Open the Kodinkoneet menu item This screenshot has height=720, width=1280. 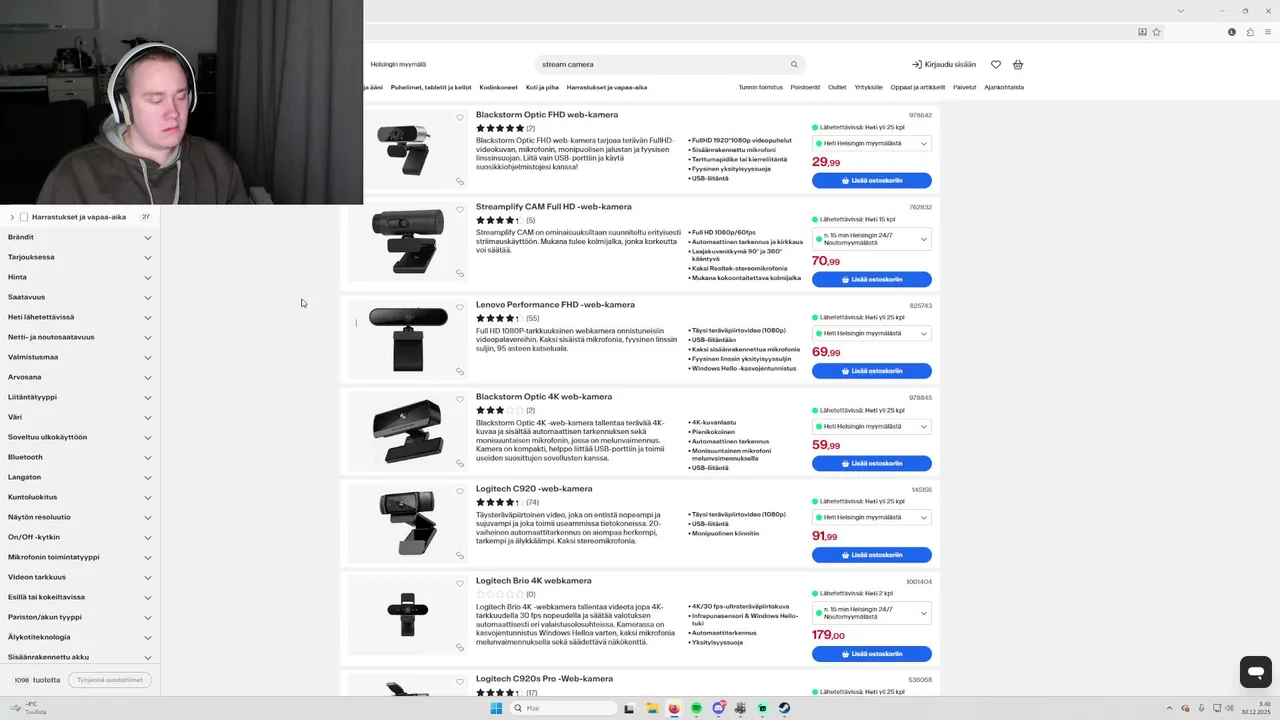[498, 87]
